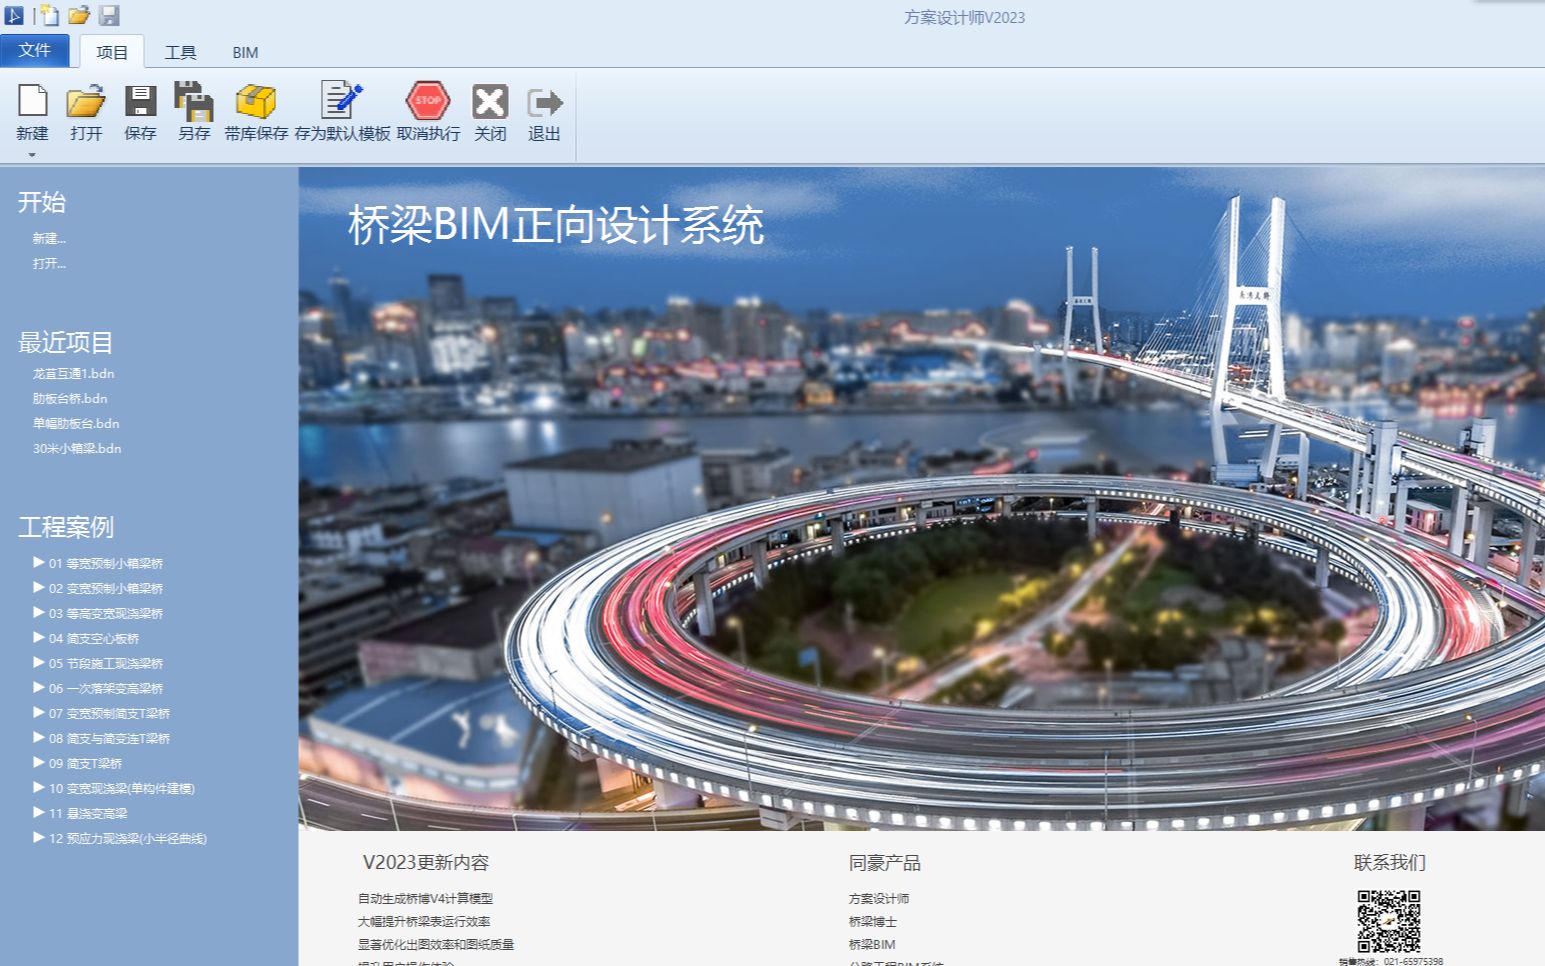
Task: Click 方案设计师 product link
Action: point(879,898)
